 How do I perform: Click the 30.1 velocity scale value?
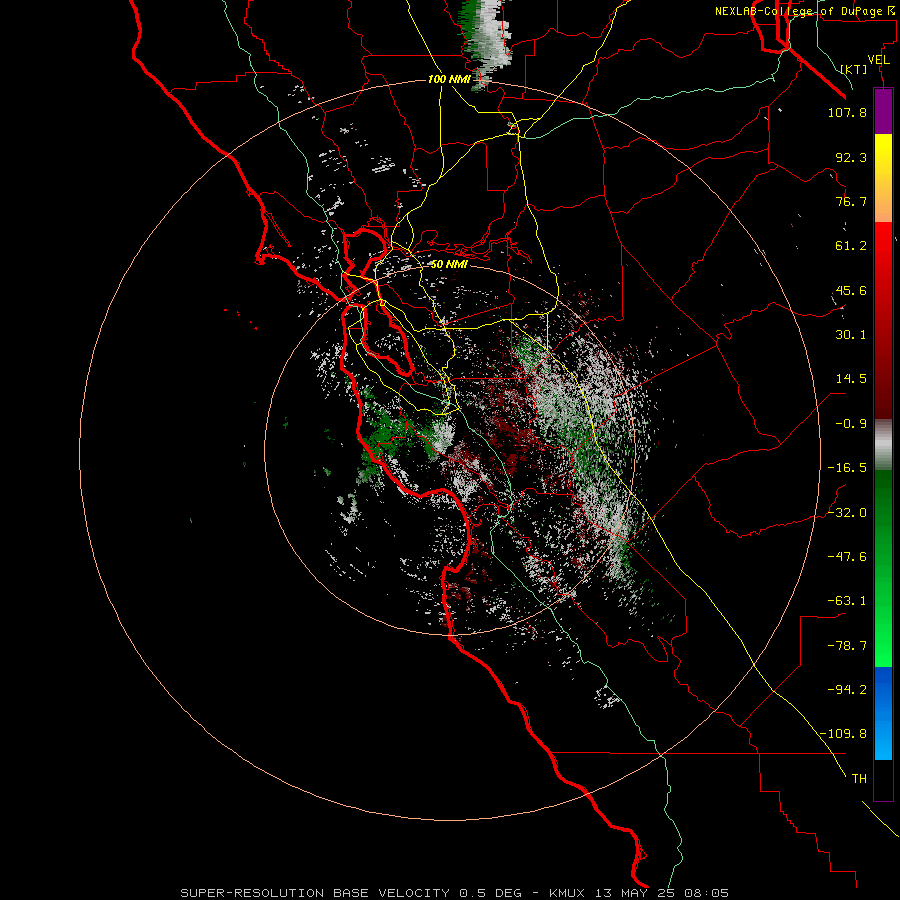(851, 335)
